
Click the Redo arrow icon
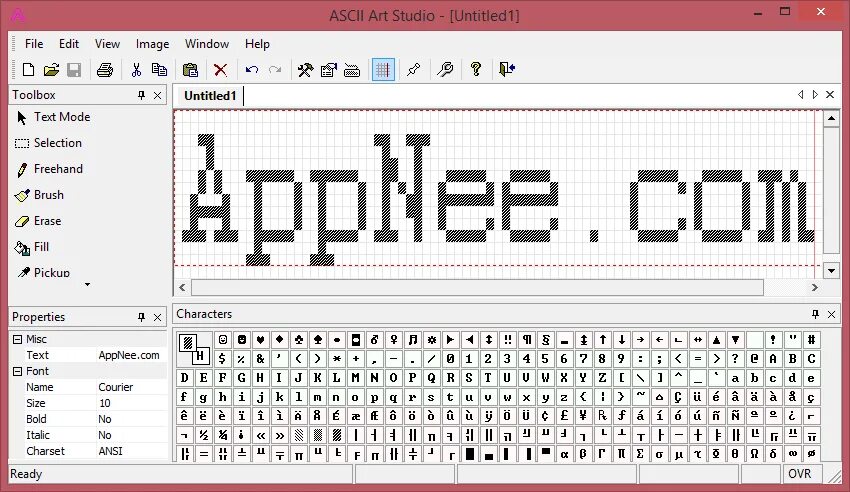[275, 69]
